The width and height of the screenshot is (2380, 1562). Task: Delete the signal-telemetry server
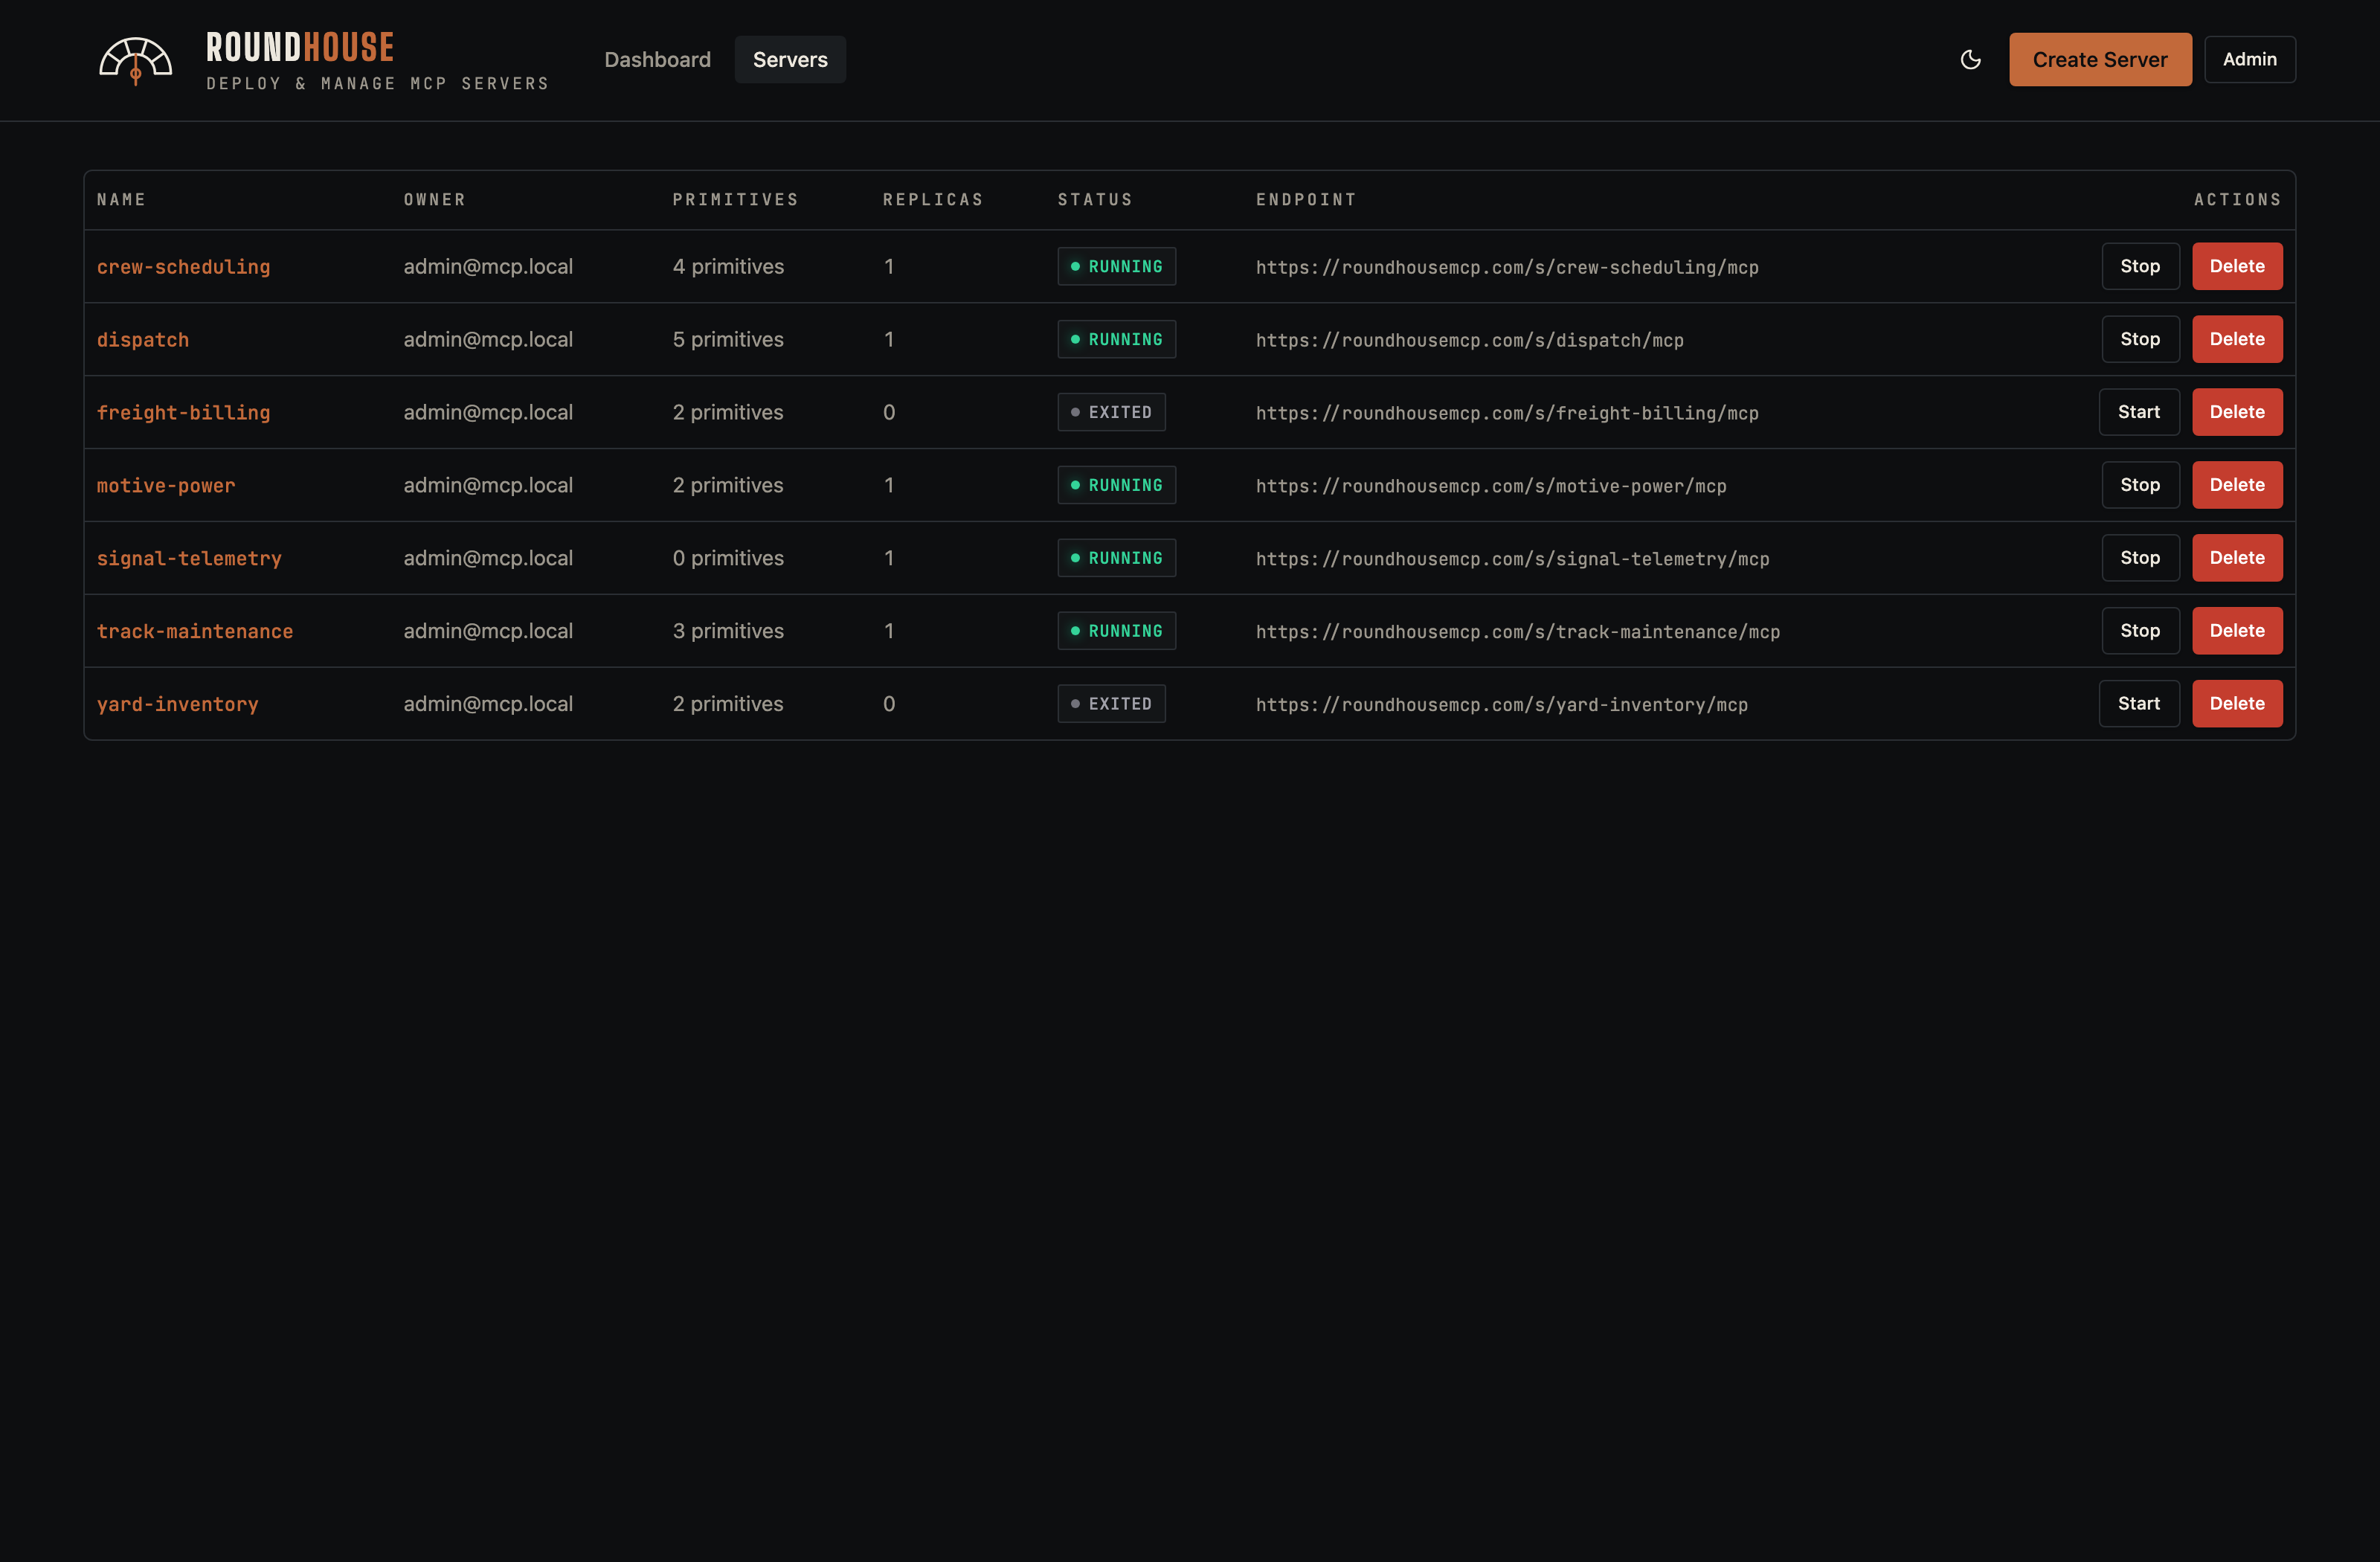[x=2237, y=558]
